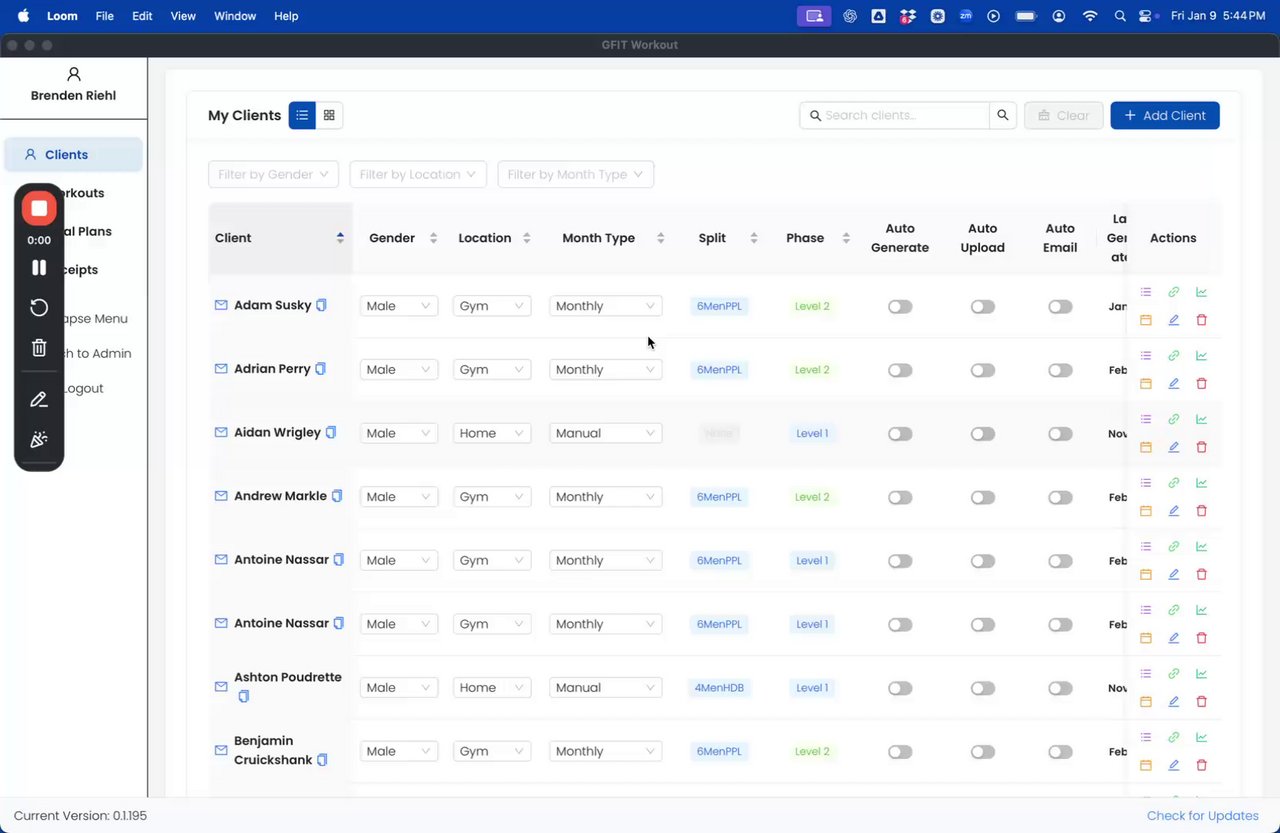
Task: Open Loom confetti effects button
Action: pyautogui.click(x=39, y=440)
